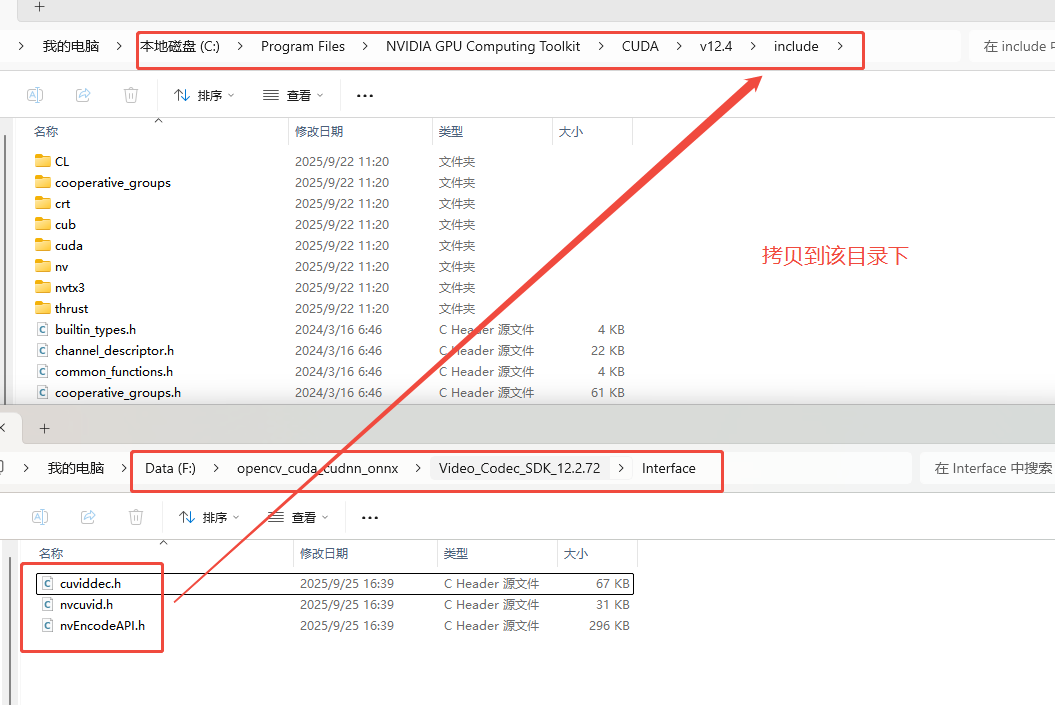
Task: Click the rename icon in the include window toolbar
Action: 35,95
